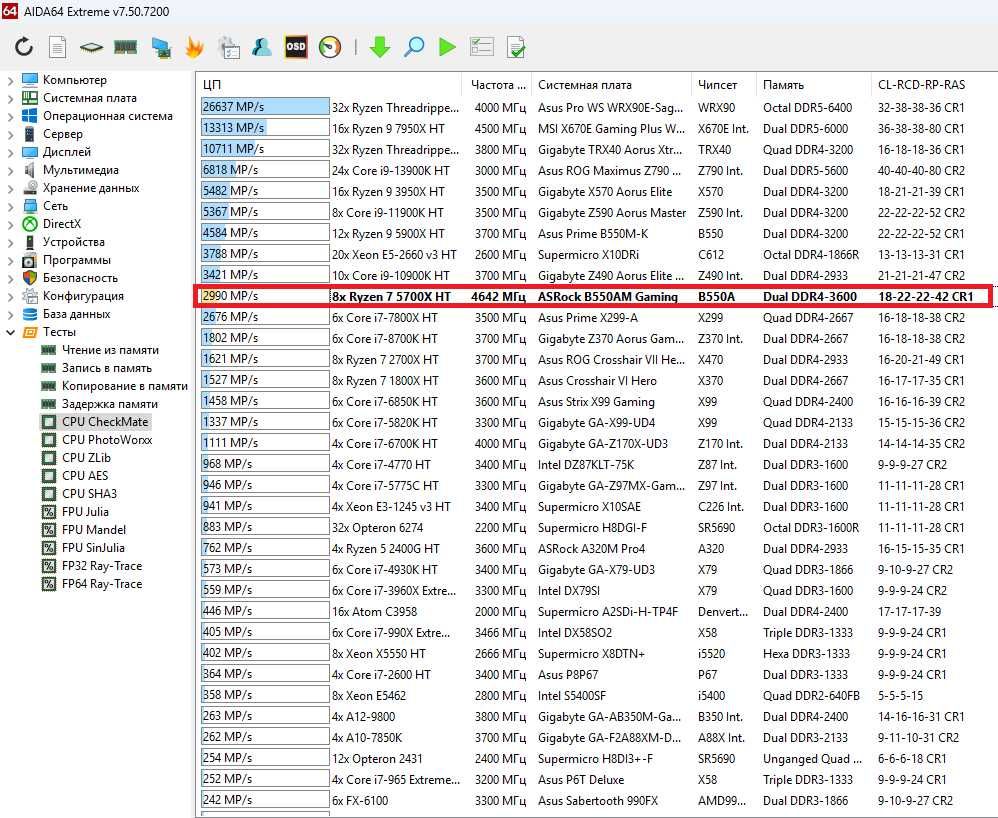Viewport: 998px width, 818px height.
Task: Select the Сеть category
Action: (x=55, y=206)
